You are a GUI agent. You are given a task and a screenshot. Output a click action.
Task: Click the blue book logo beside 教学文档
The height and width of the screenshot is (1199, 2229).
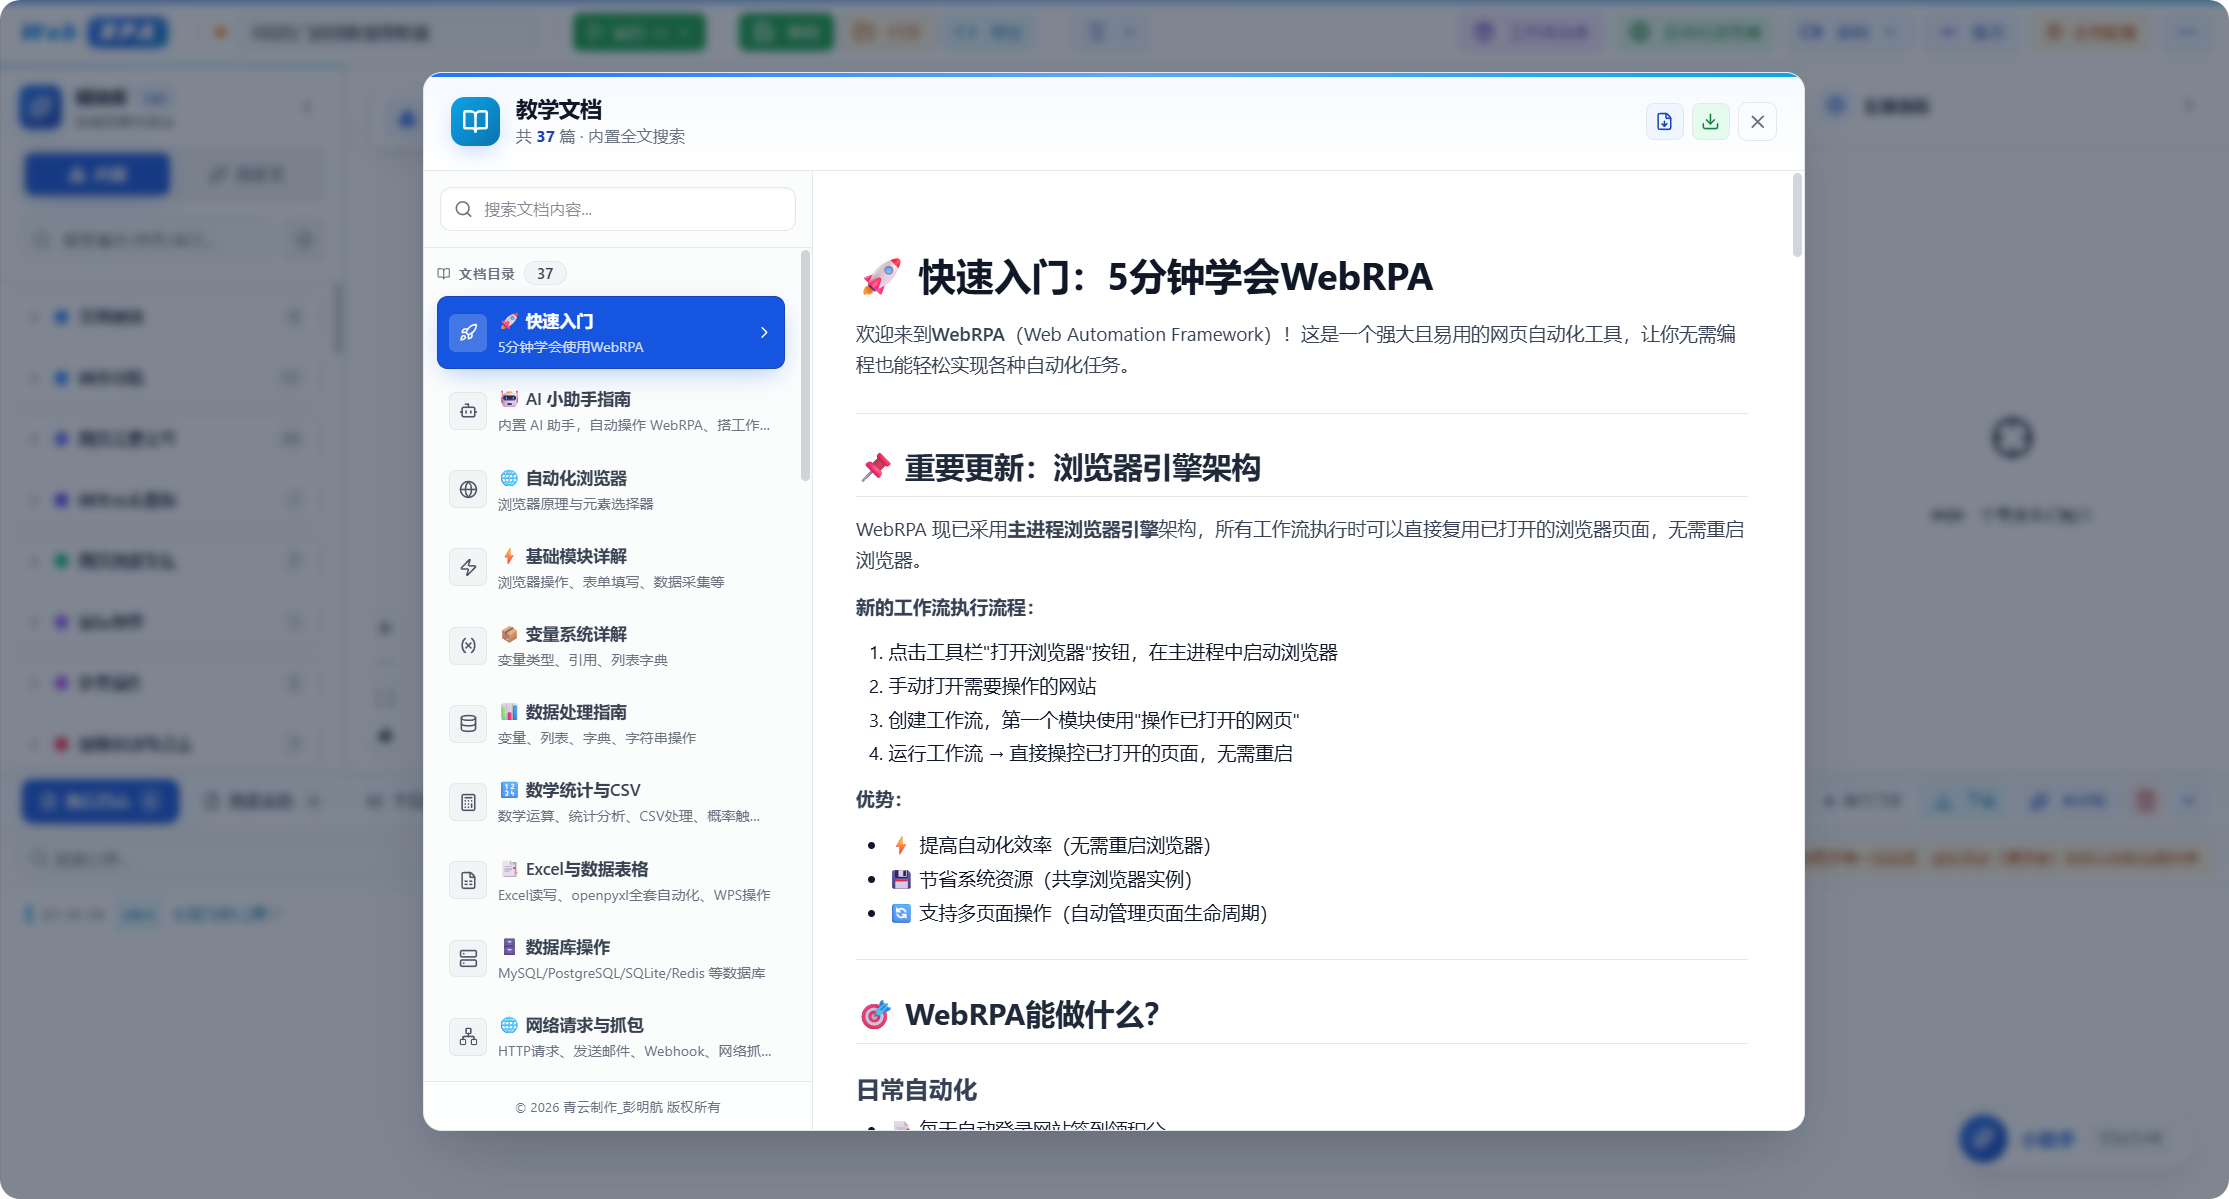pyautogui.click(x=475, y=122)
